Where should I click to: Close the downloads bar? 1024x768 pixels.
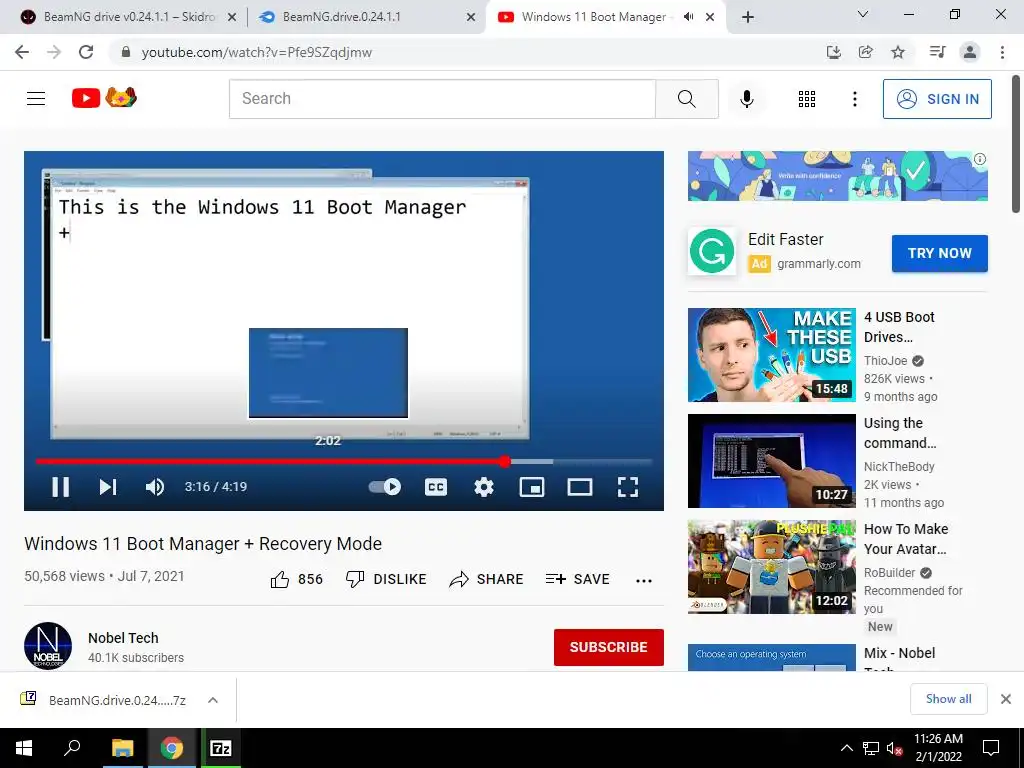pos(1006,699)
